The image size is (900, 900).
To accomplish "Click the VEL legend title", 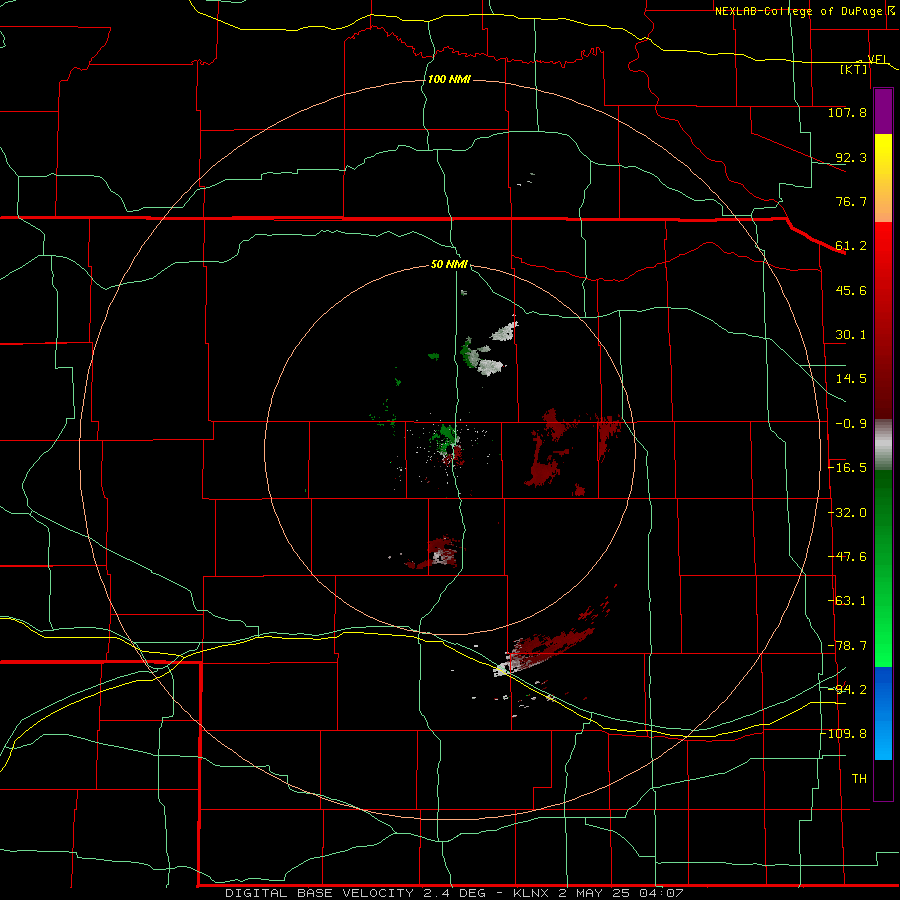I will (x=877, y=59).
